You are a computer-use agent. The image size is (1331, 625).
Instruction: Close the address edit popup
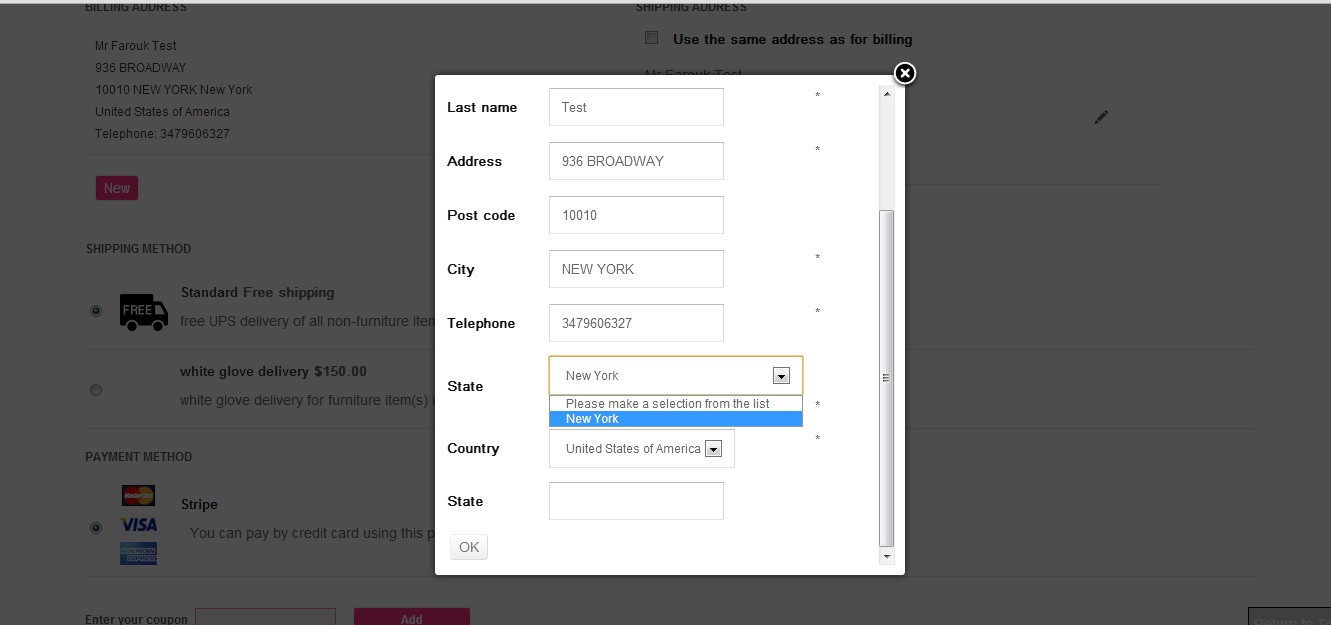tap(904, 73)
